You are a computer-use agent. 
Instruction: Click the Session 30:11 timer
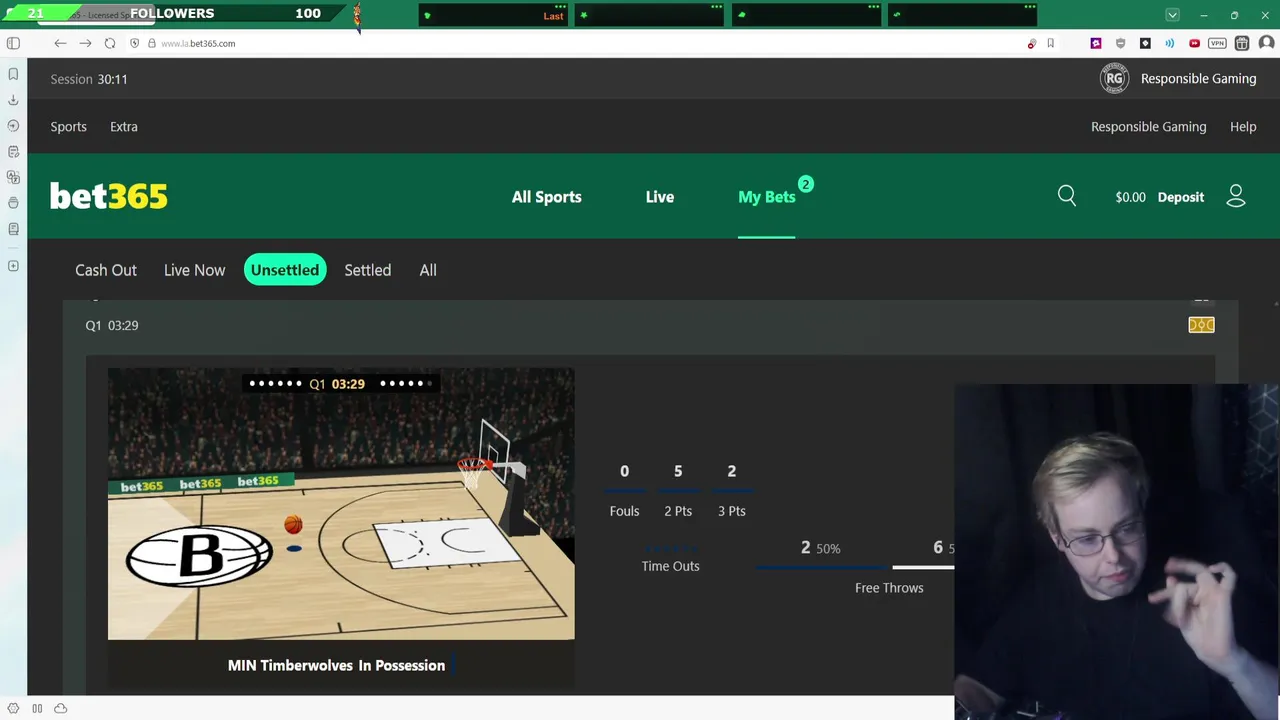click(x=89, y=79)
